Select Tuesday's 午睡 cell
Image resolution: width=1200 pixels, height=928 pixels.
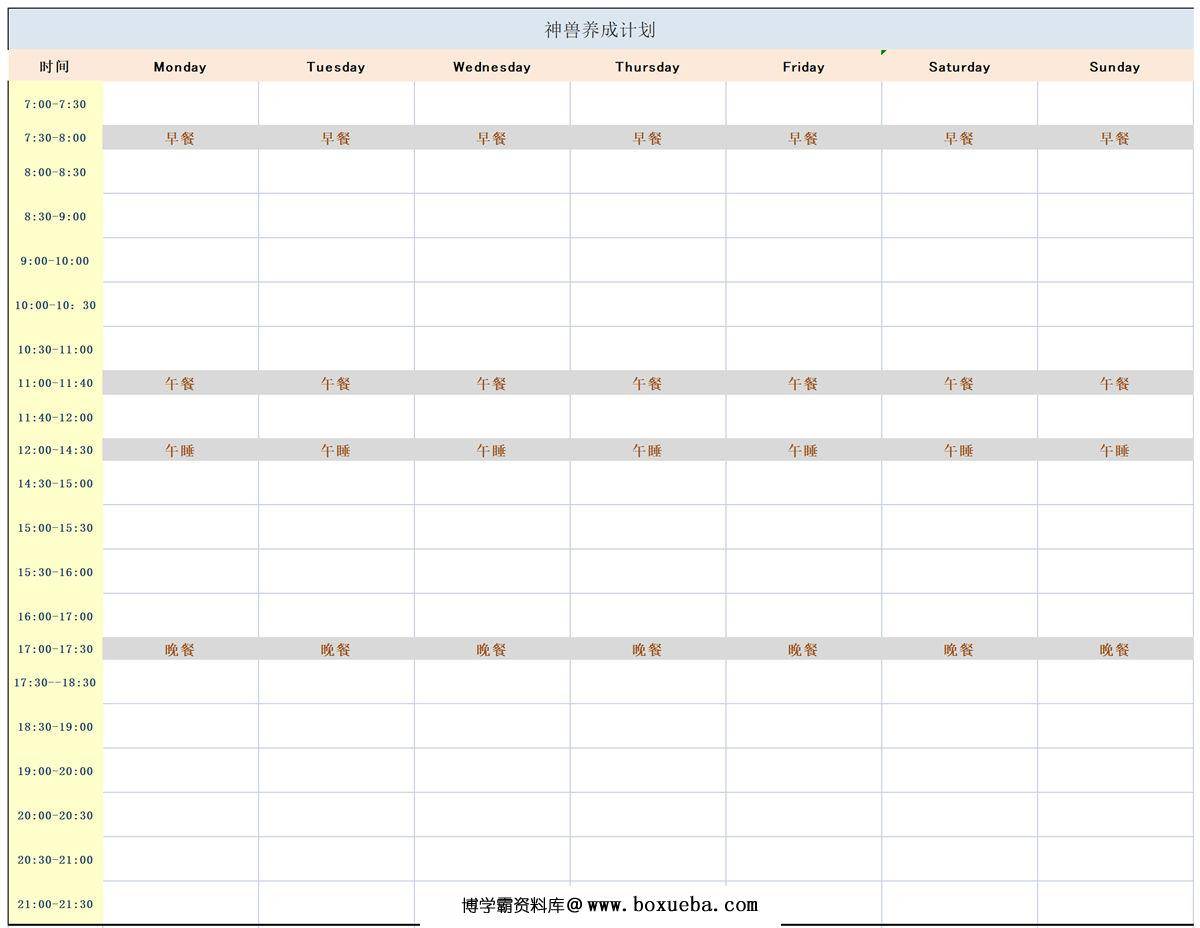[336, 450]
